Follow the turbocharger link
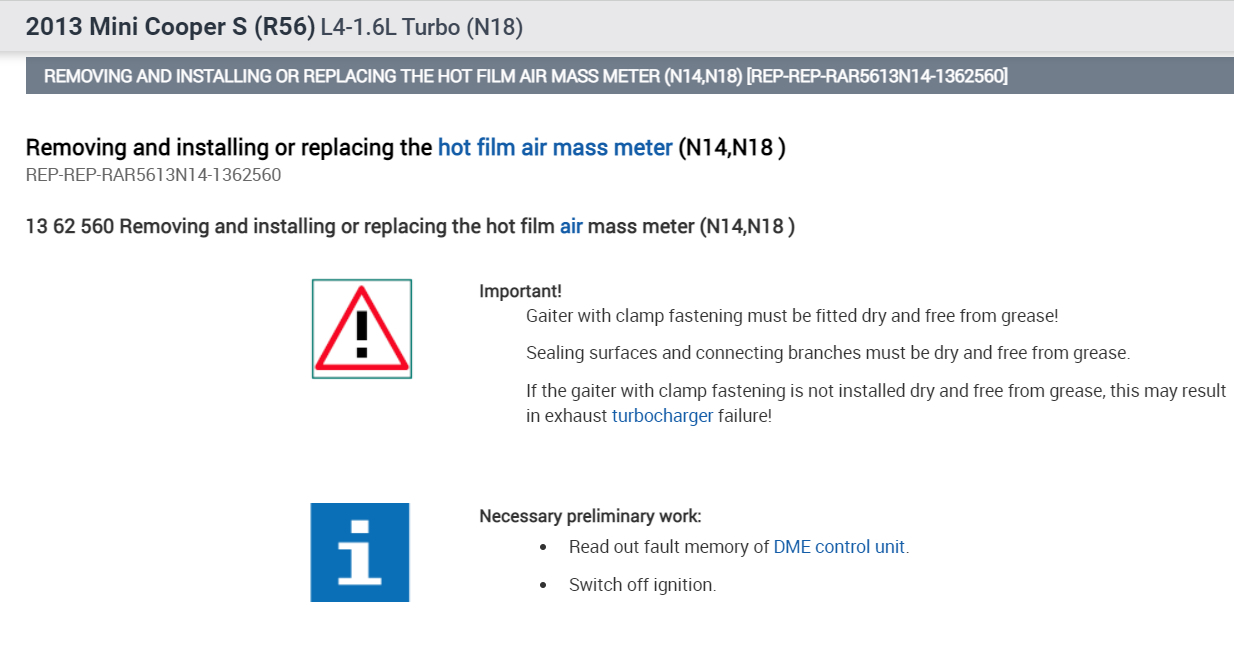 662,416
